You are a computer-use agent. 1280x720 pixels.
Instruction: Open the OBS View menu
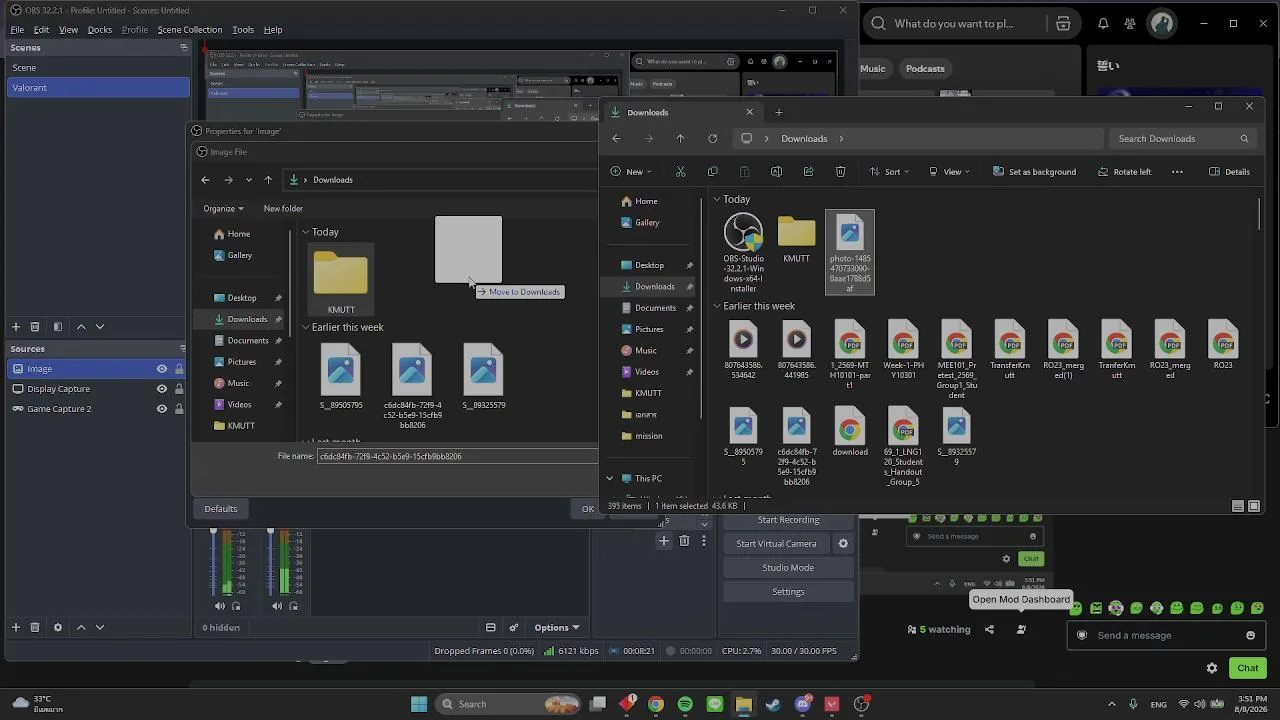coord(68,30)
